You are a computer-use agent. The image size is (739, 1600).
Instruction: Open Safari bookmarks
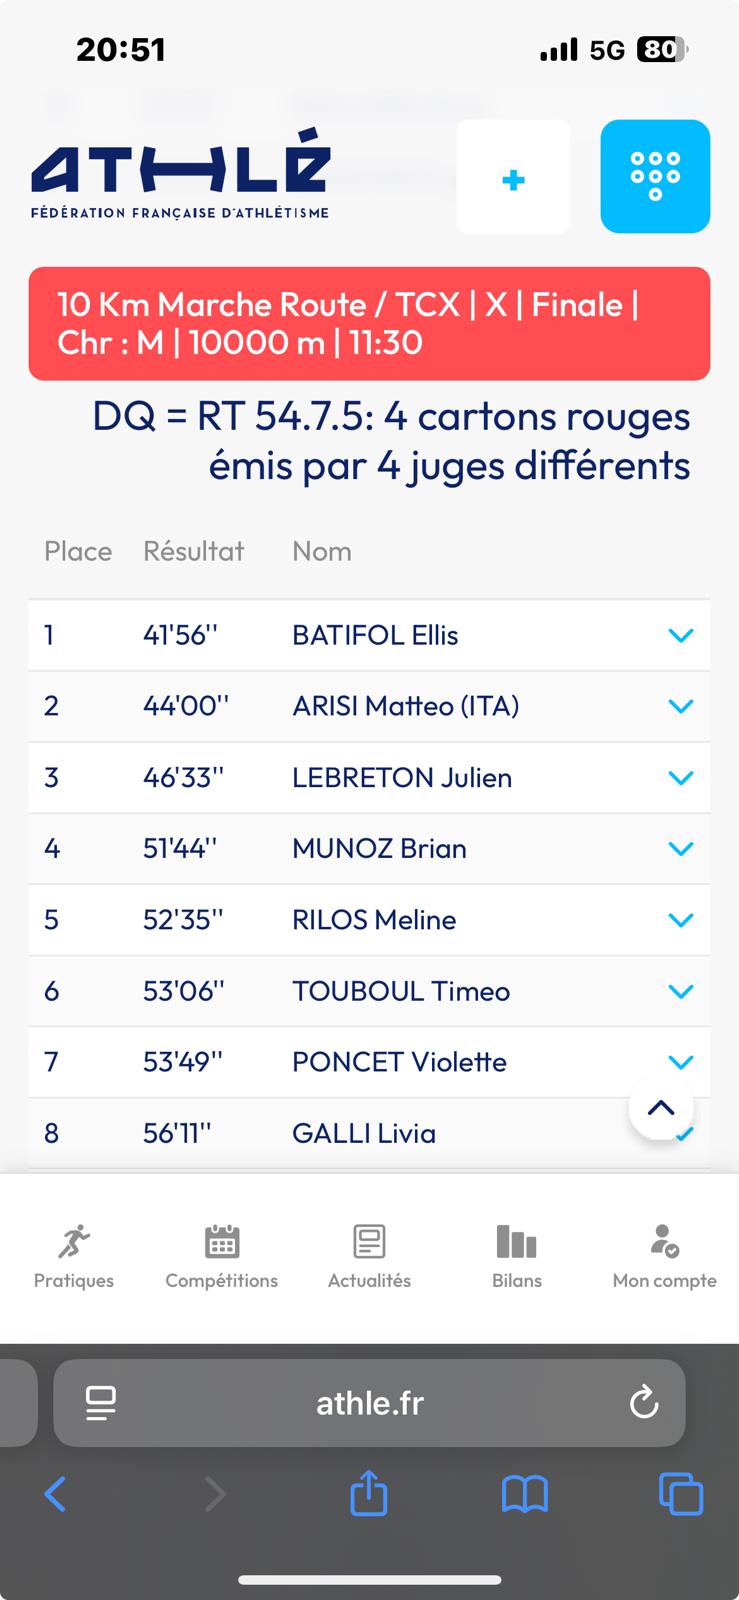pos(524,1495)
